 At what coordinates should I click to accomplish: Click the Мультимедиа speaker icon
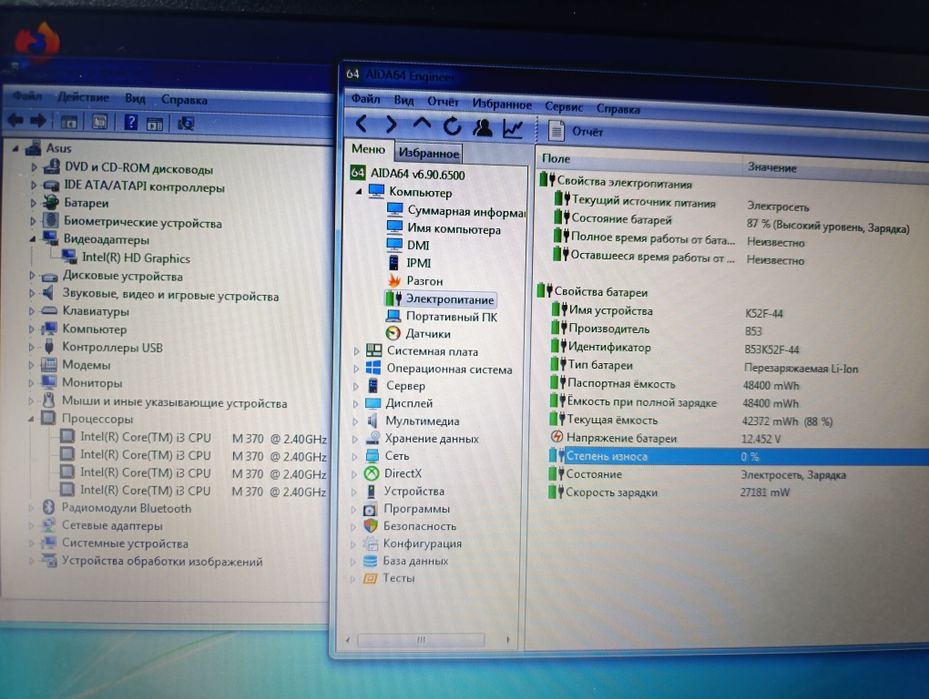pos(373,421)
